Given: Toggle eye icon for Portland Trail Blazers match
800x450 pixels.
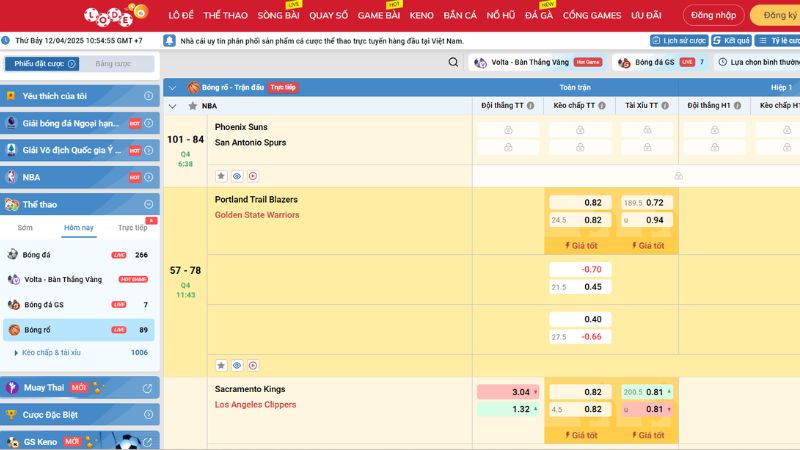Looking at the screenshot, I should (237, 366).
